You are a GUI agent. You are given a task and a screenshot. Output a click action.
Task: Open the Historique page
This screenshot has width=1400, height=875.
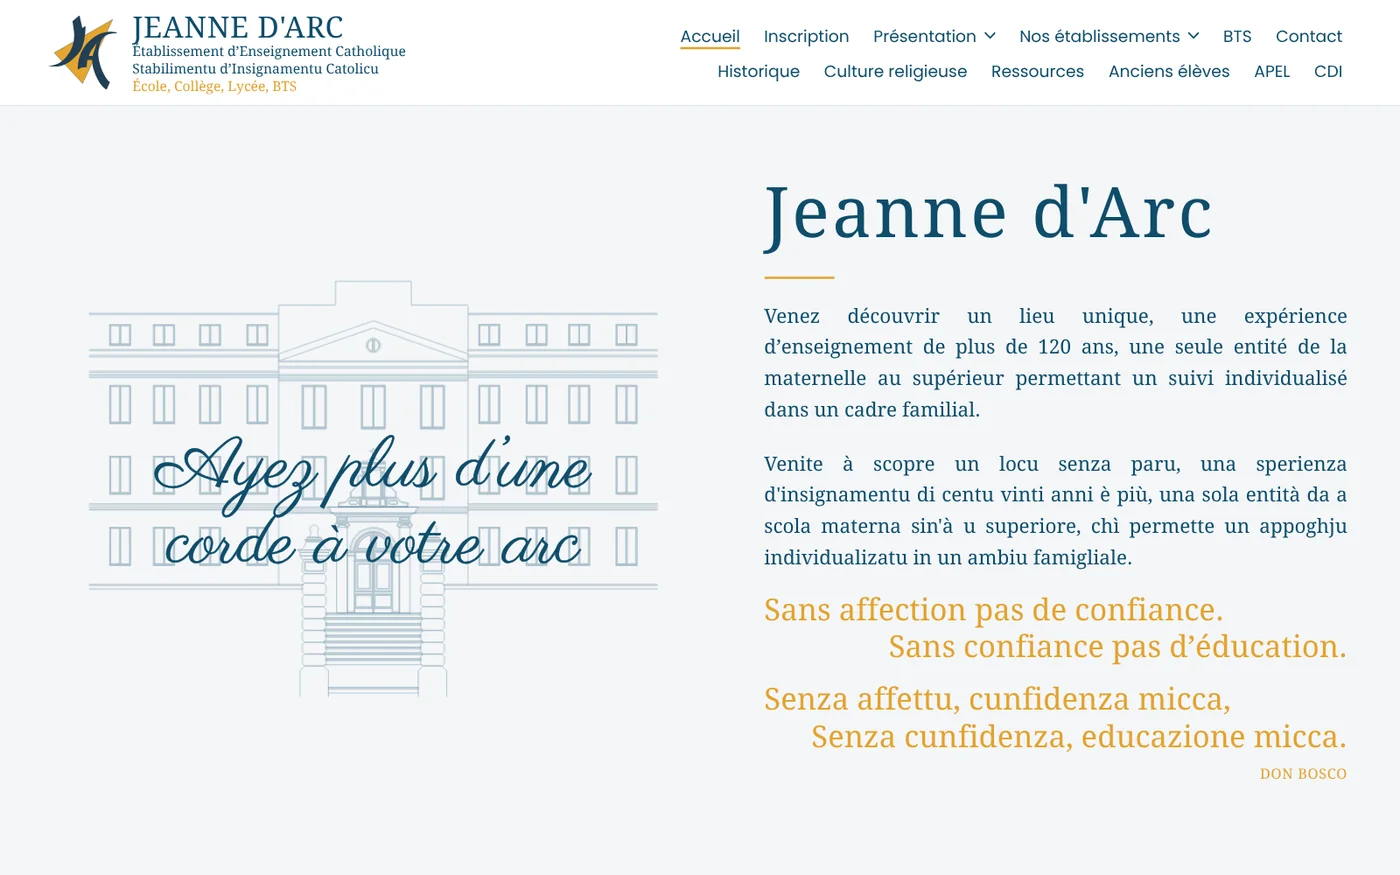pyautogui.click(x=758, y=71)
